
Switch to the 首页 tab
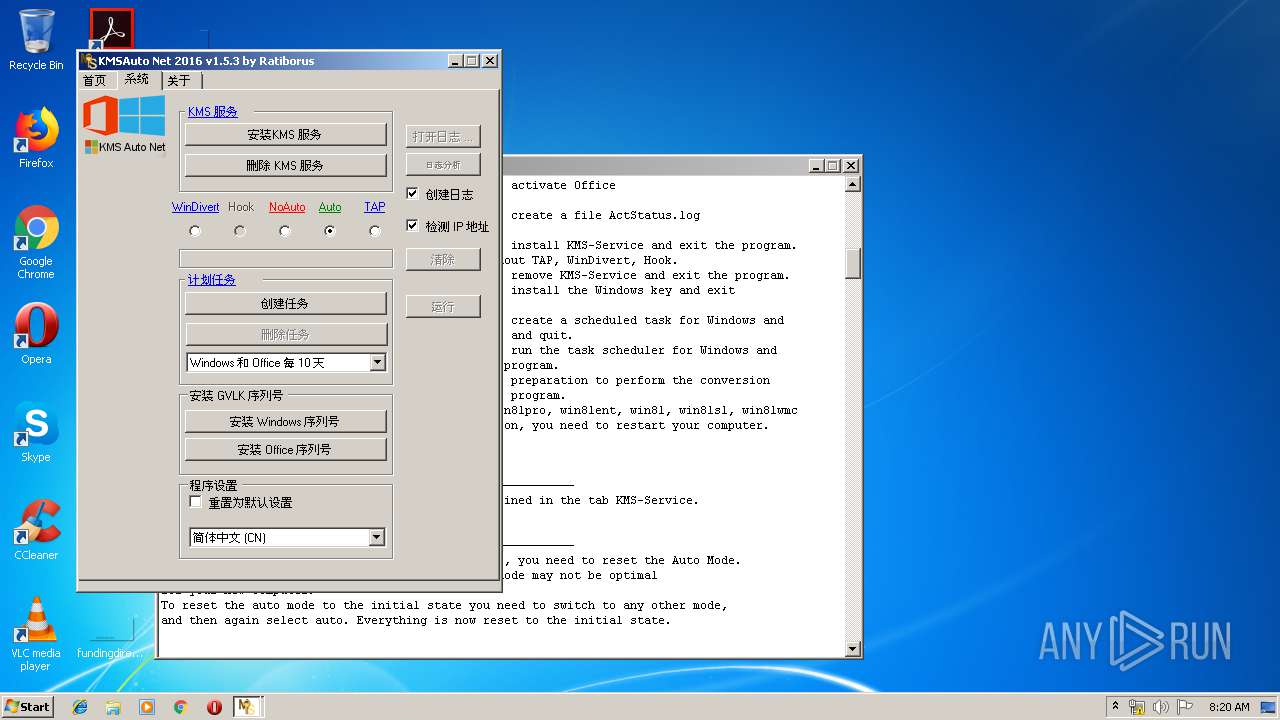tap(95, 80)
